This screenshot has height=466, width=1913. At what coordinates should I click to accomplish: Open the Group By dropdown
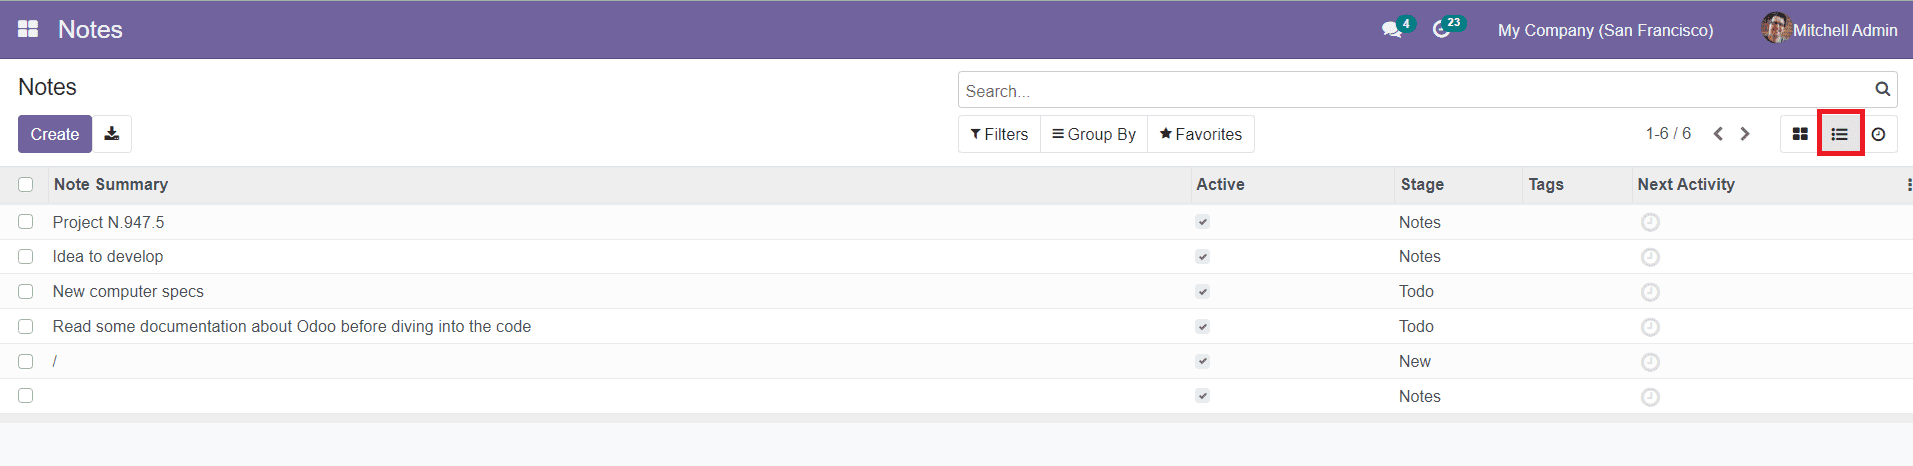tap(1094, 134)
